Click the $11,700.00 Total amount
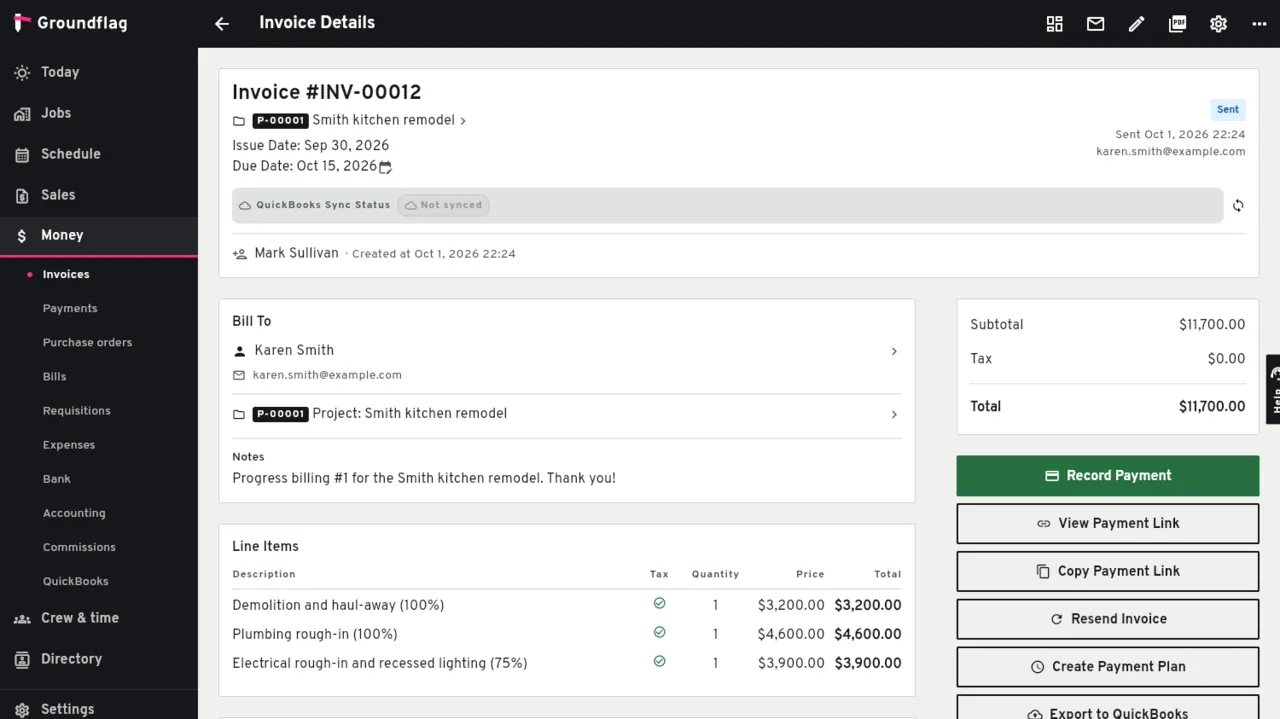Screen dimensions: 1280x719 click(x=1212, y=407)
